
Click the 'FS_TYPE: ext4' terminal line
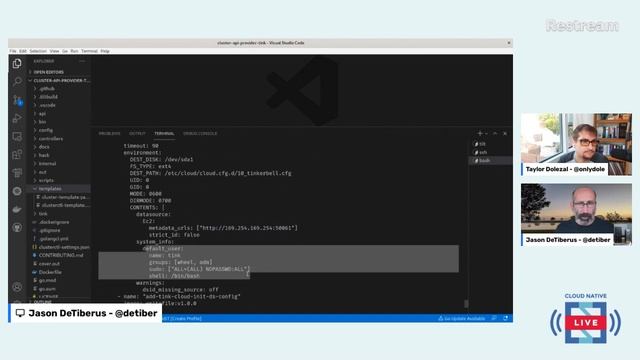click(x=150, y=167)
